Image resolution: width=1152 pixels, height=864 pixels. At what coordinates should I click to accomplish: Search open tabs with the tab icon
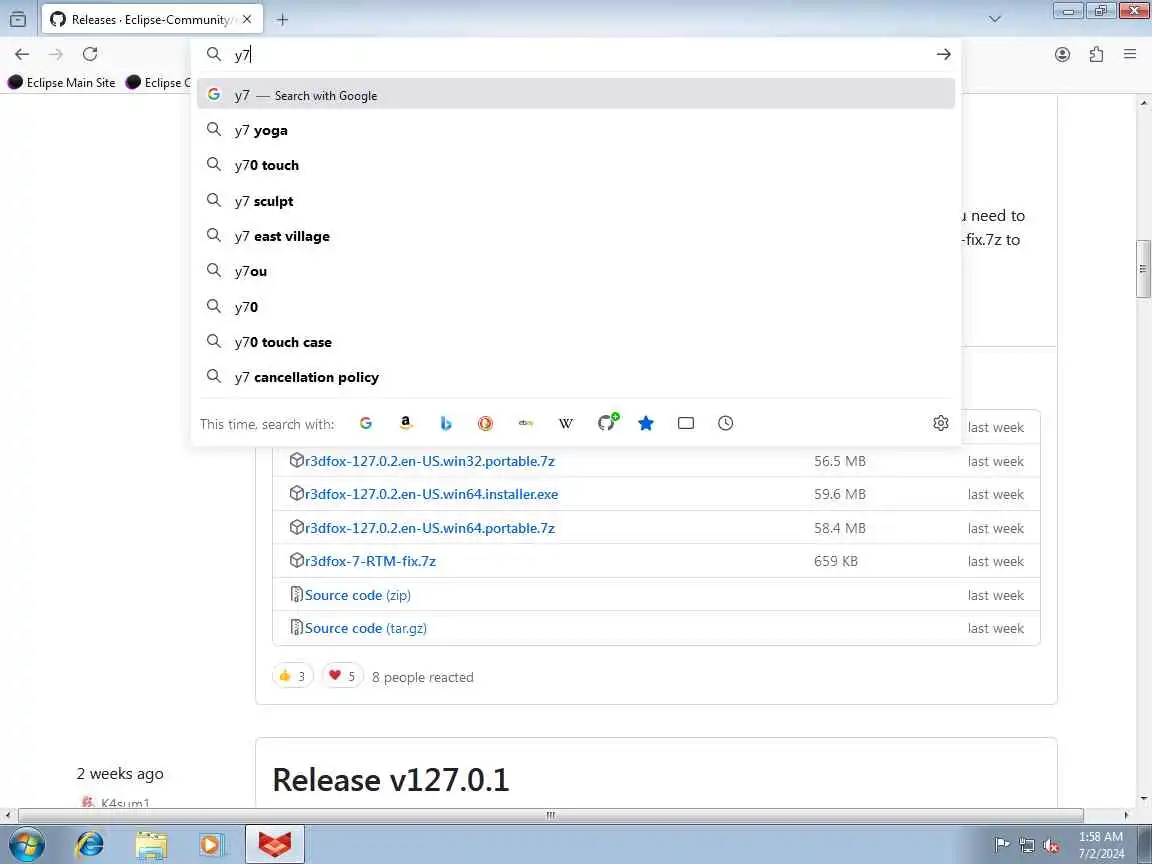pos(685,423)
